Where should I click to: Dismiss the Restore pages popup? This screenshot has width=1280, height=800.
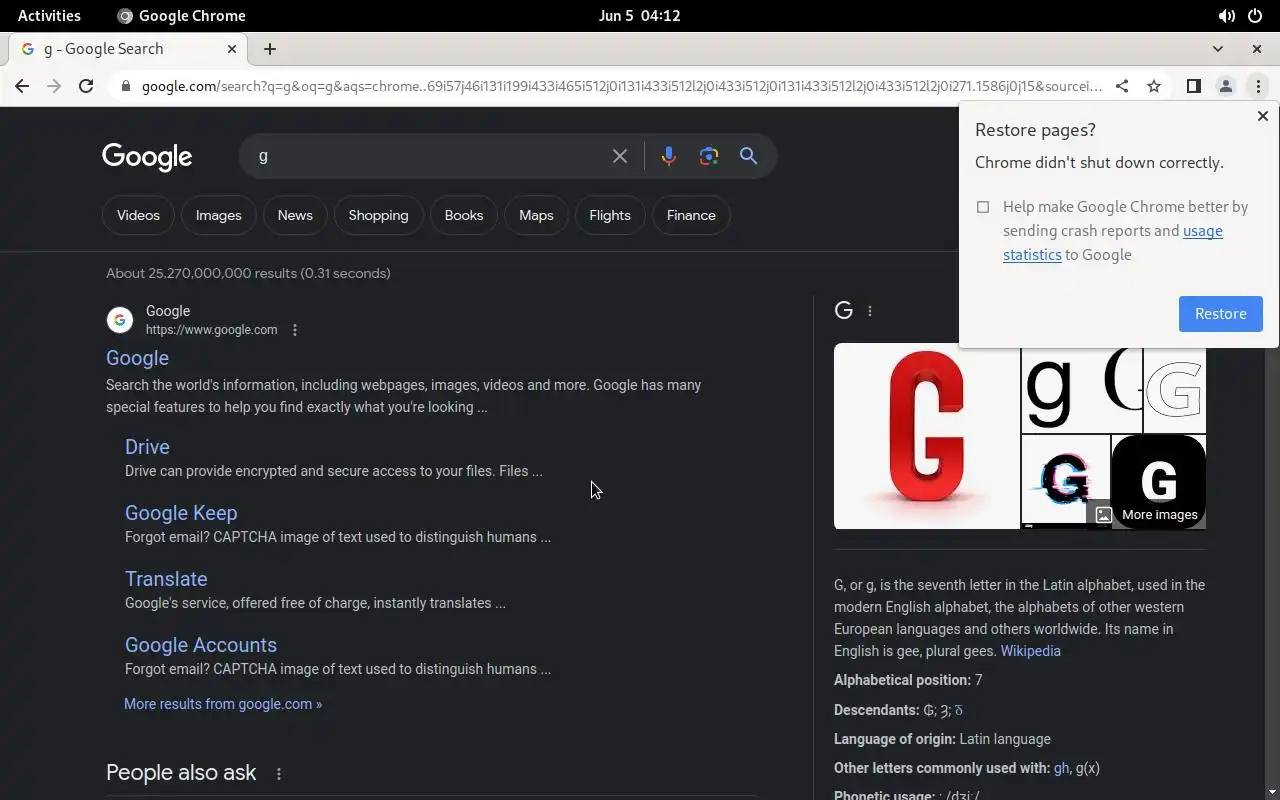tap(1262, 116)
